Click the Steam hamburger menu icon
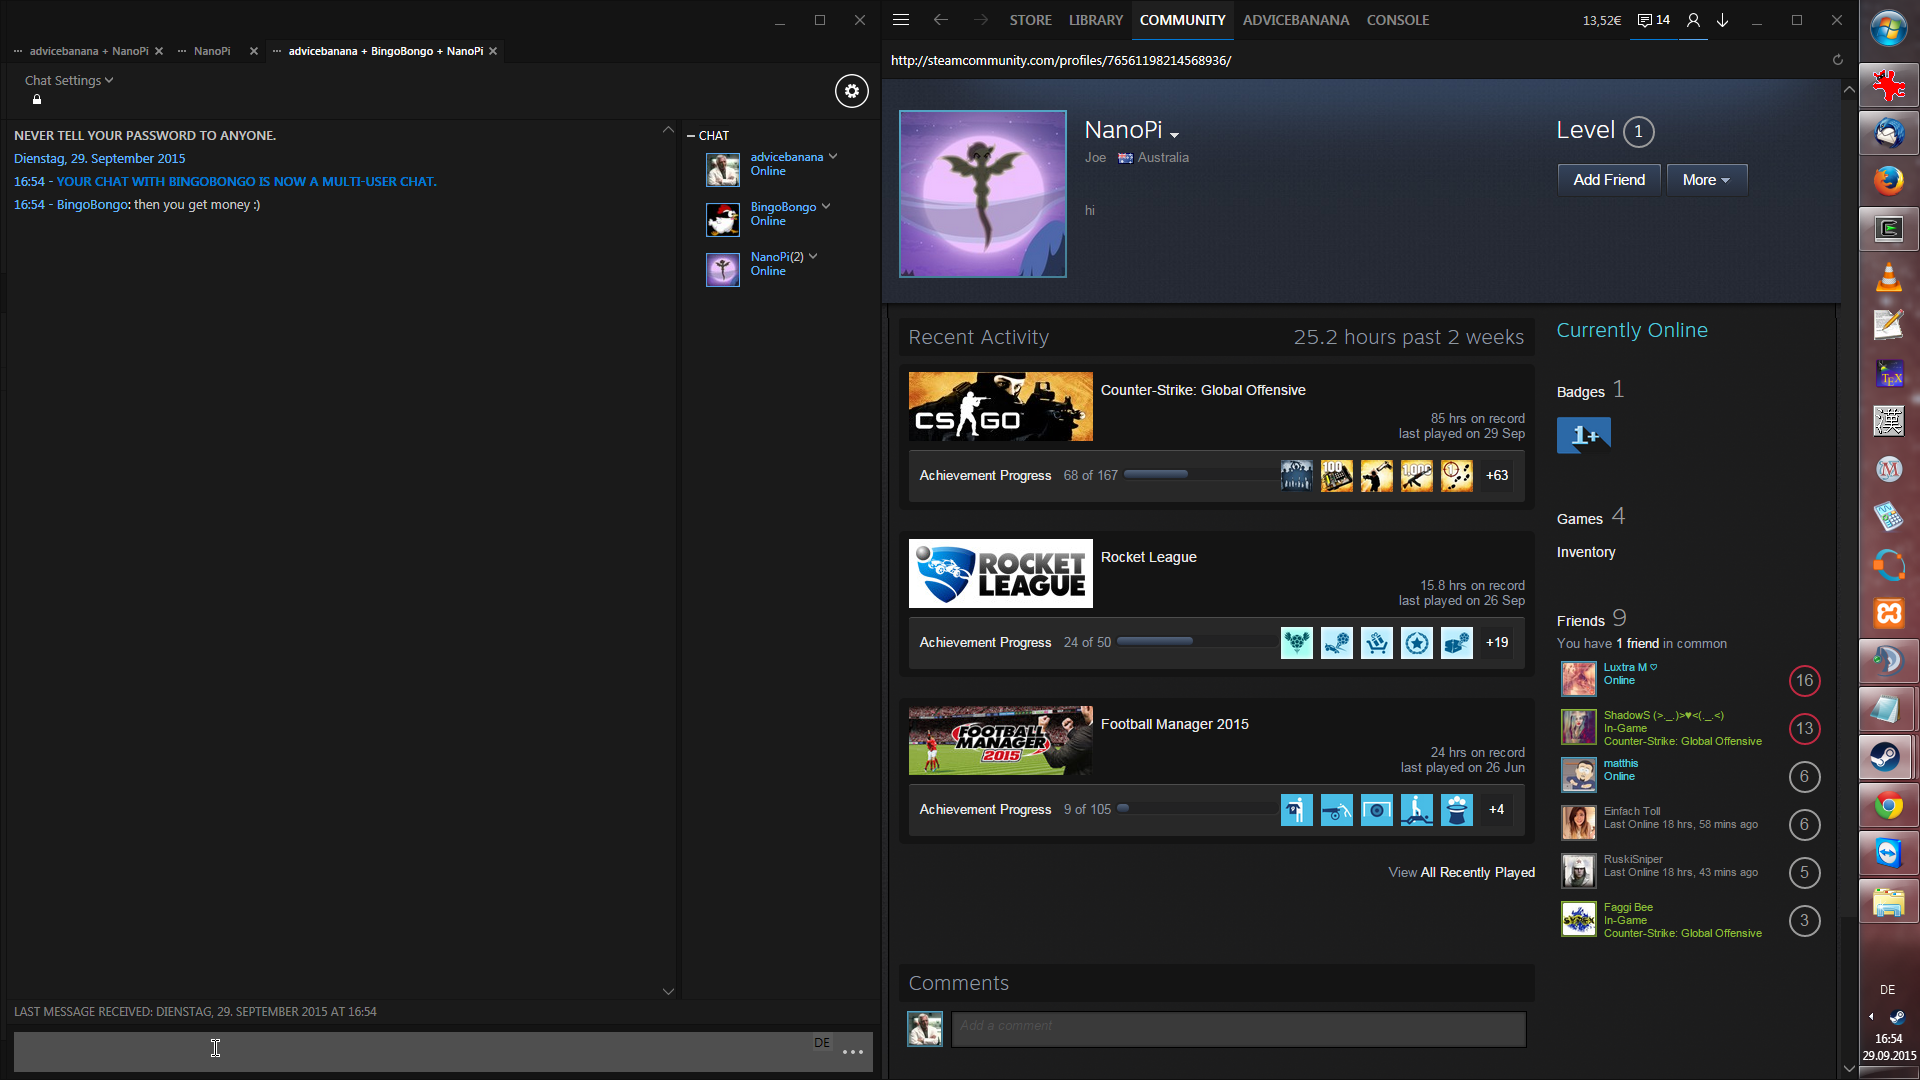Viewport: 1920px width, 1080px height. [900, 20]
